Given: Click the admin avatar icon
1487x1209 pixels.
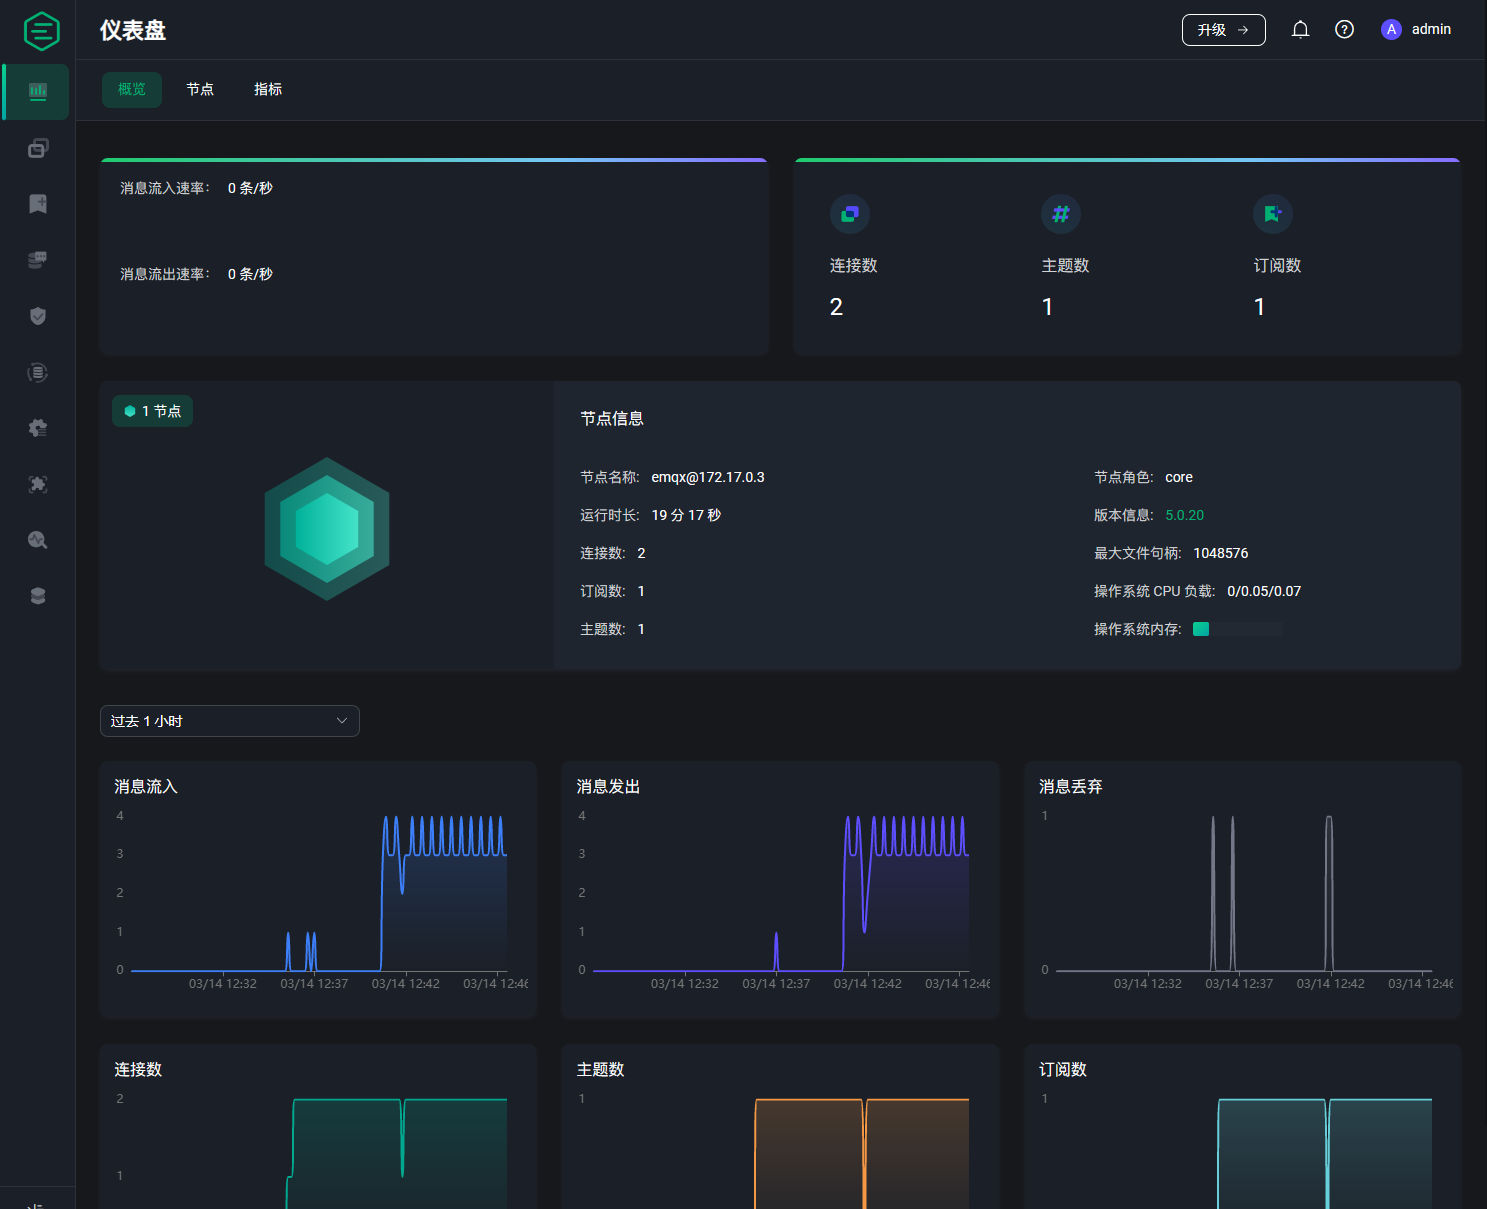Looking at the screenshot, I should [x=1391, y=29].
